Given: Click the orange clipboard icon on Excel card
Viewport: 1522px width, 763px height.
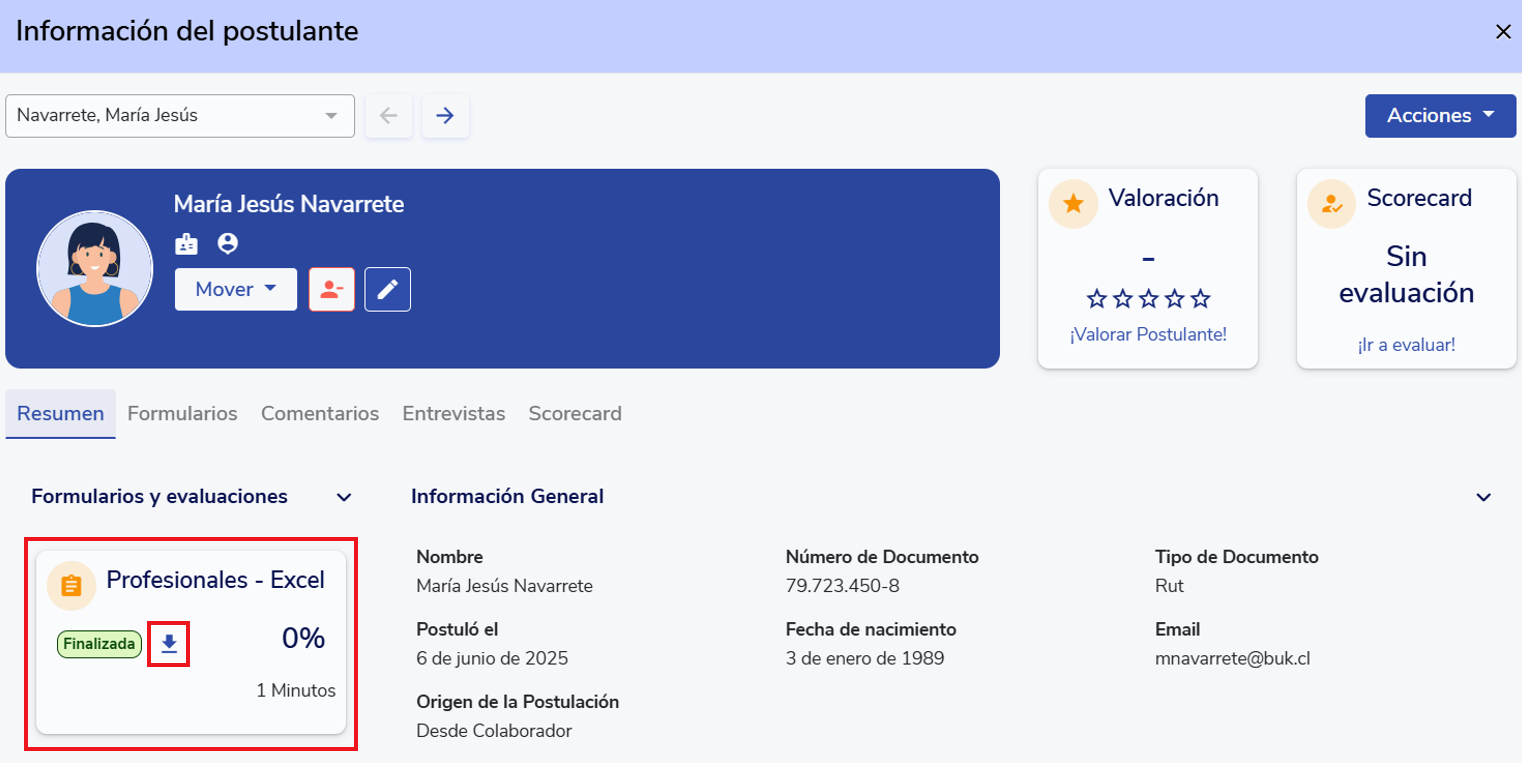Looking at the screenshot, I should (71, 585).
